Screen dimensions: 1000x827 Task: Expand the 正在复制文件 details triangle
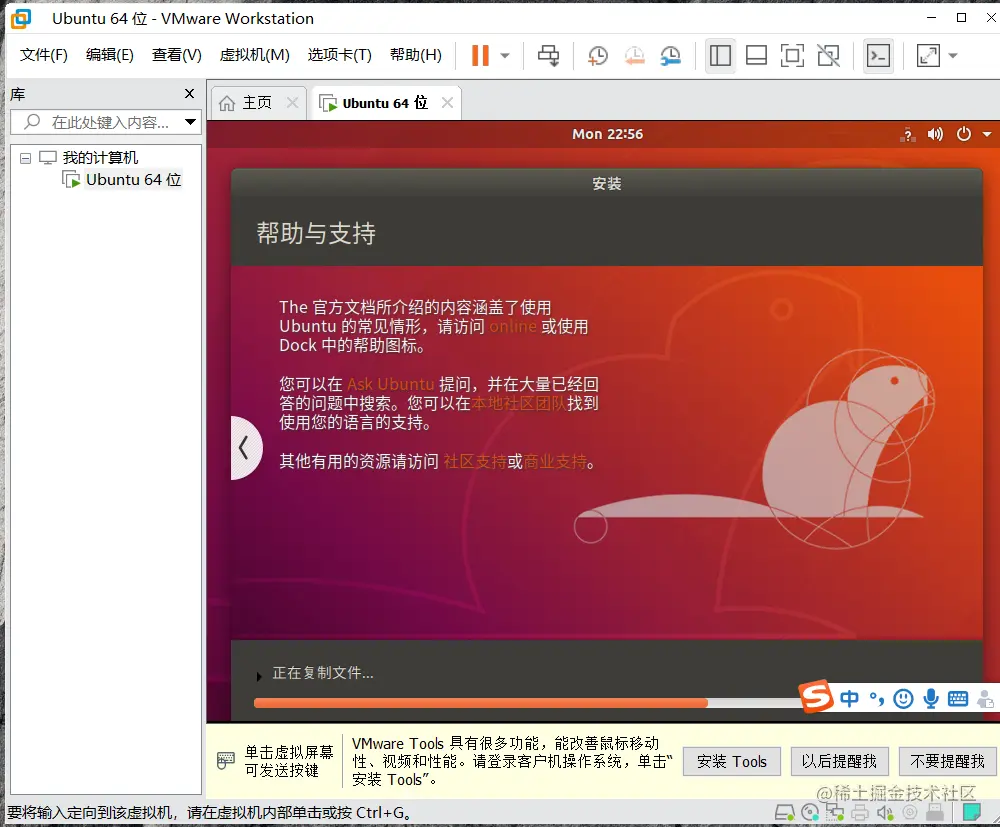click(258, 677)
